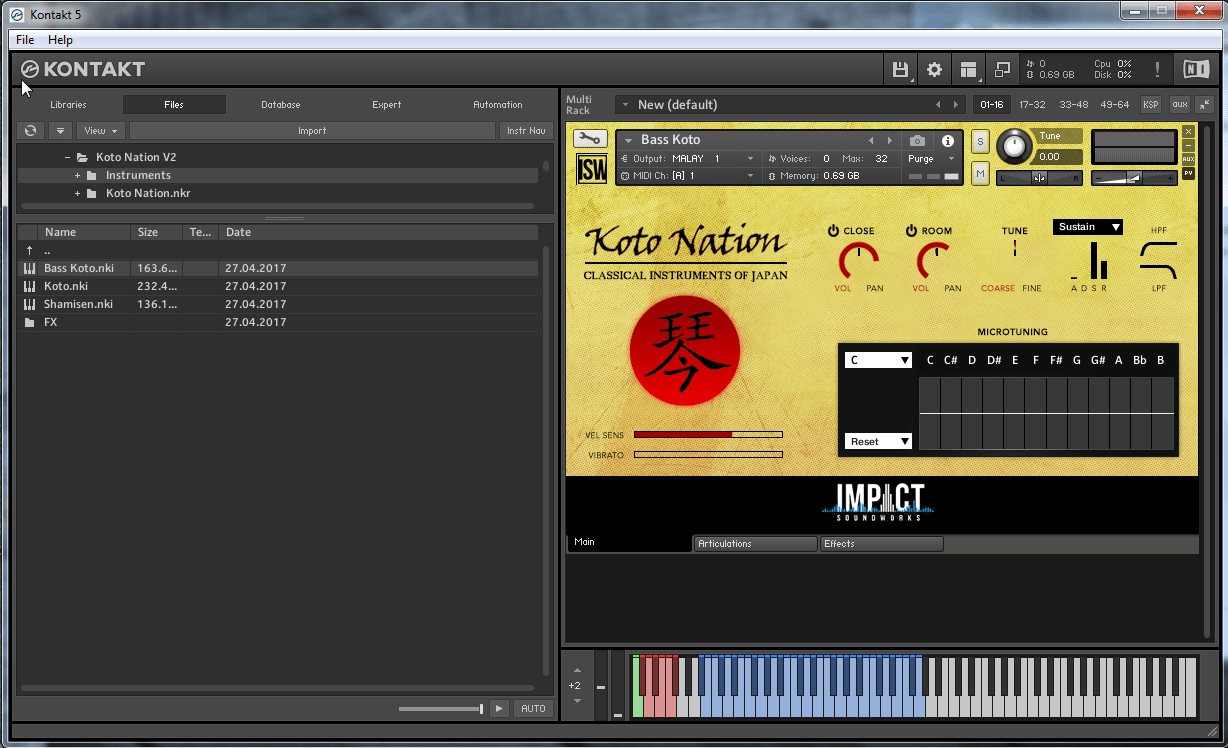Viewport: 1228px width, 748px height.
Task: Switch to the Database browser tab
Action: pyautogui.click(x=281, y=105)
